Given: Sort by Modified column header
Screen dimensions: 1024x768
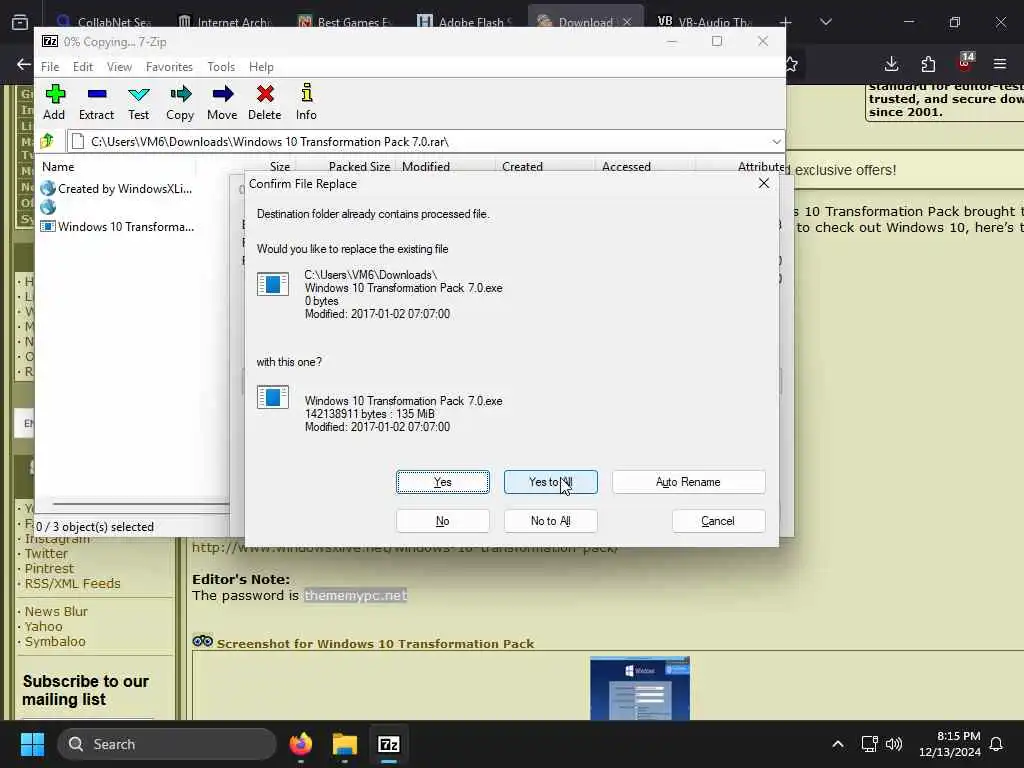Looking at the screenshot, I should [x=426, y=167].
